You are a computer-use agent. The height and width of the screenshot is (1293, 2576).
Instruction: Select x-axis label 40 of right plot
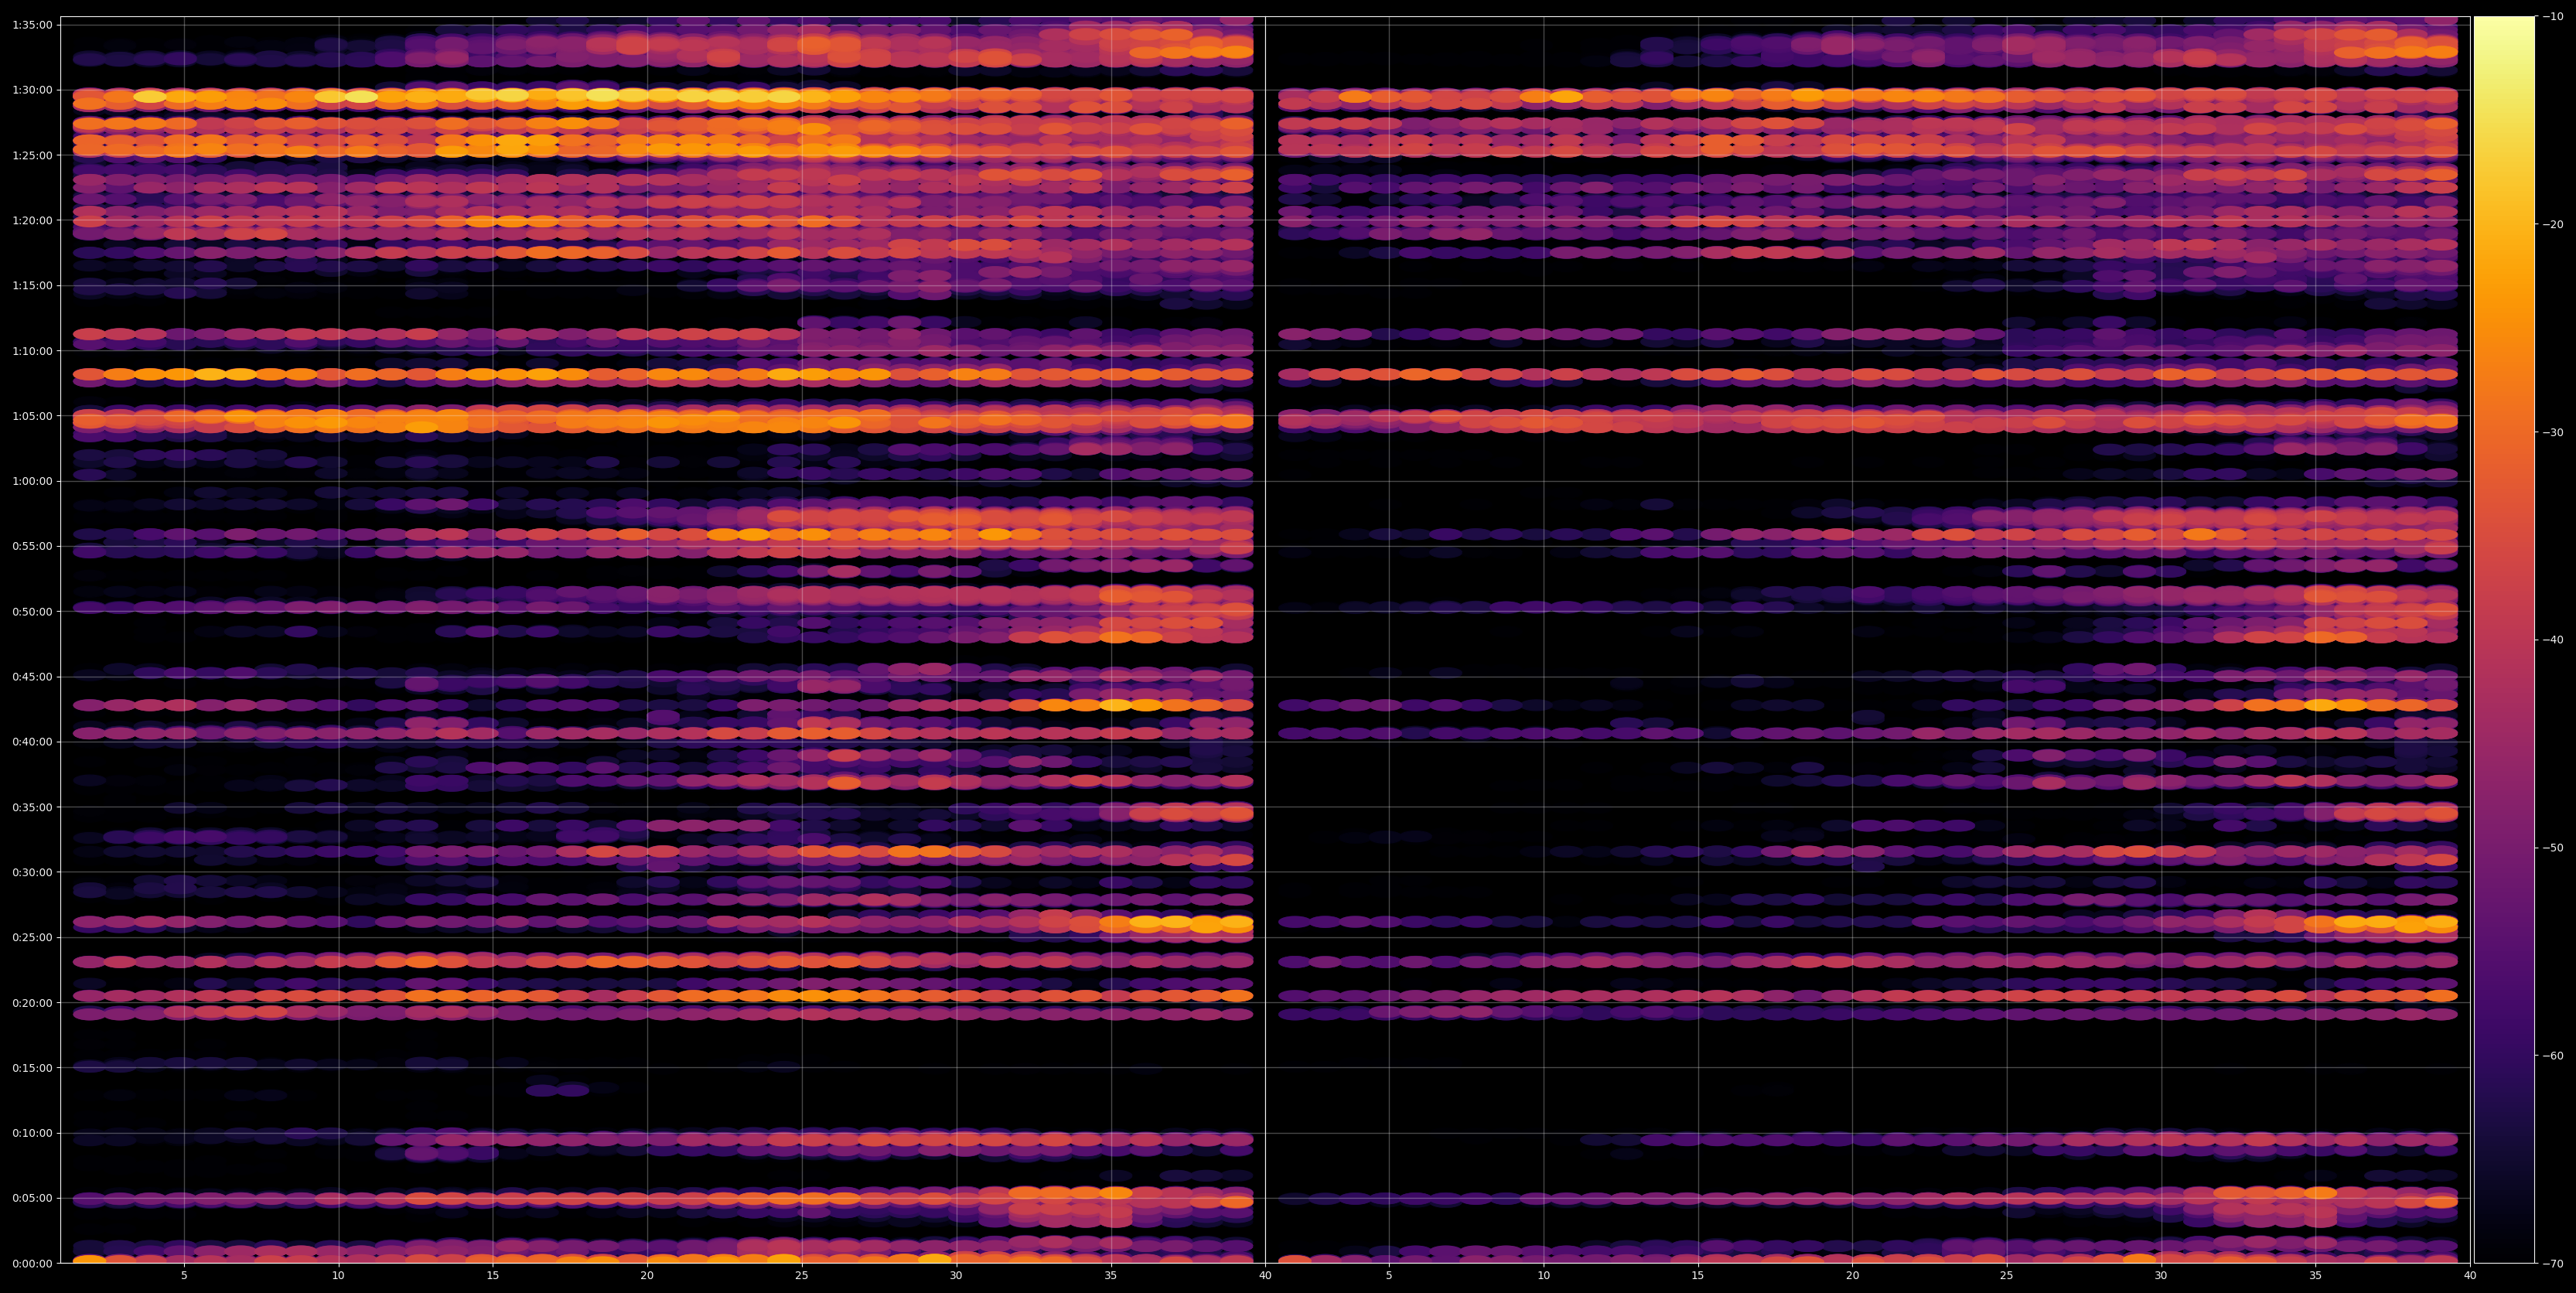tap(2470, 1275)
